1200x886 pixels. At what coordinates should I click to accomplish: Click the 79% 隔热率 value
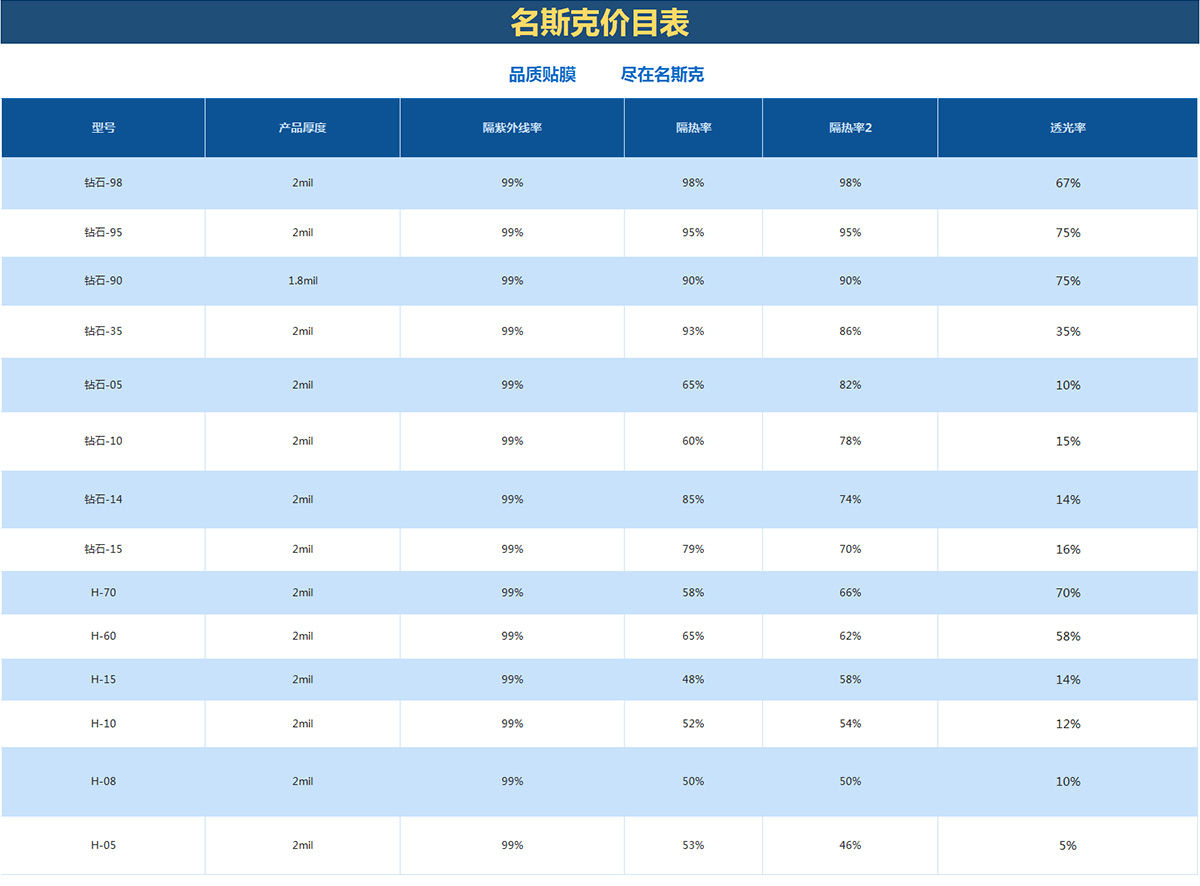point(693,549)
